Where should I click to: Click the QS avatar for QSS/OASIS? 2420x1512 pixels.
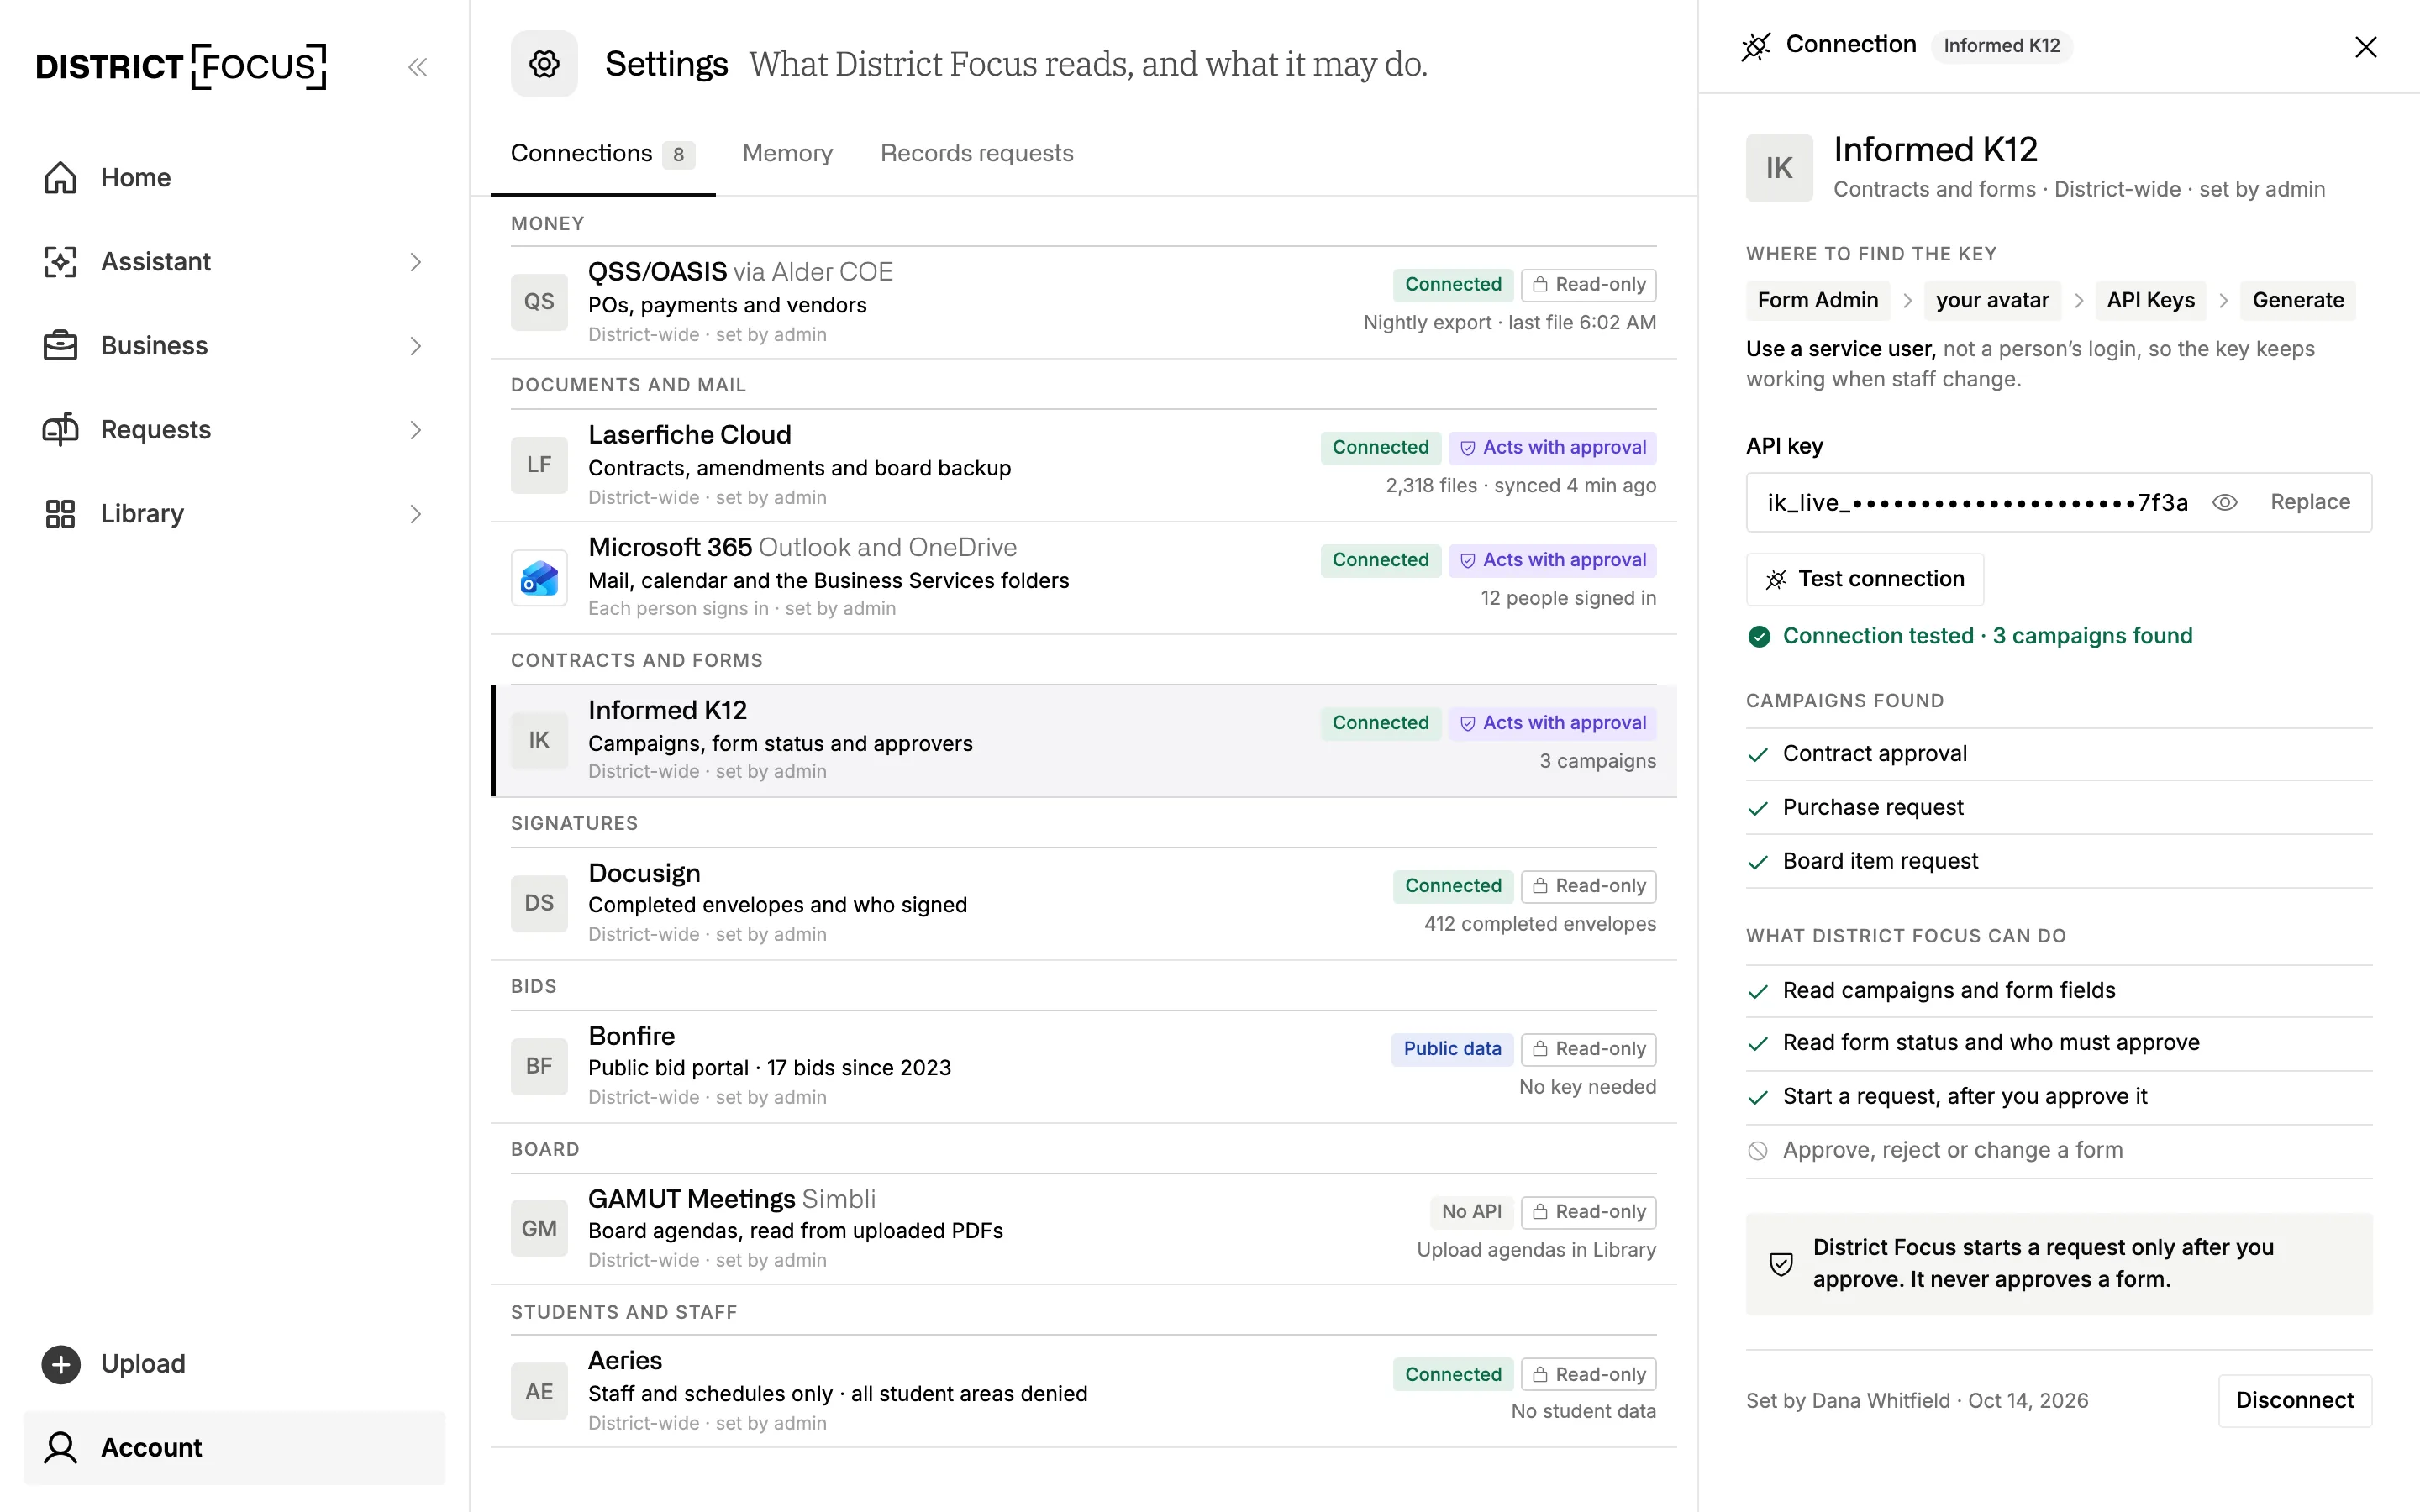pos(539,302)
